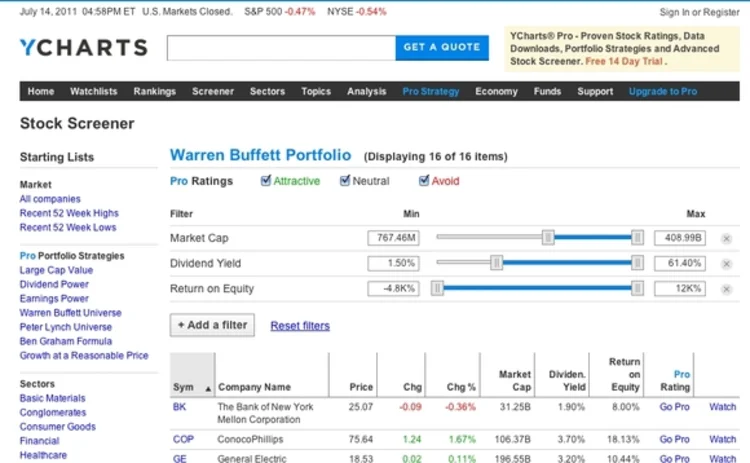The width and height of the screenshot is (750, 463).
Task: Click the Free 14 Day Trial link
Action: [624, 61]
